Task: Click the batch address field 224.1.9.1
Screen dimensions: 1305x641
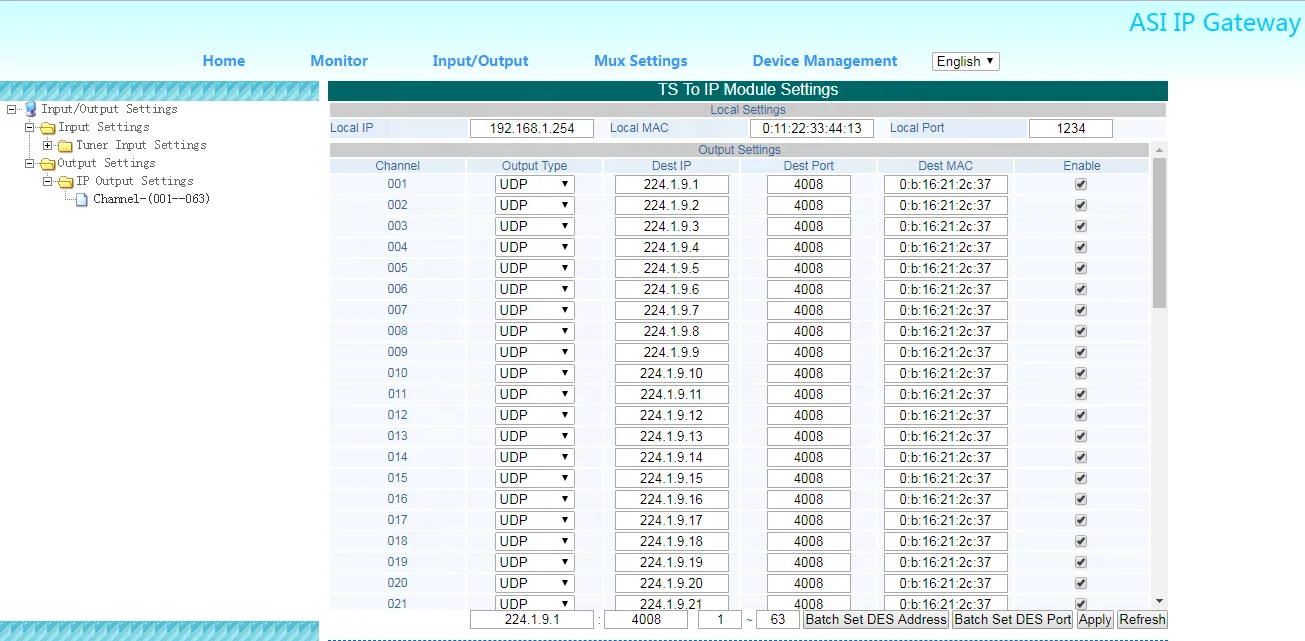Action: (x=532, y=619)
